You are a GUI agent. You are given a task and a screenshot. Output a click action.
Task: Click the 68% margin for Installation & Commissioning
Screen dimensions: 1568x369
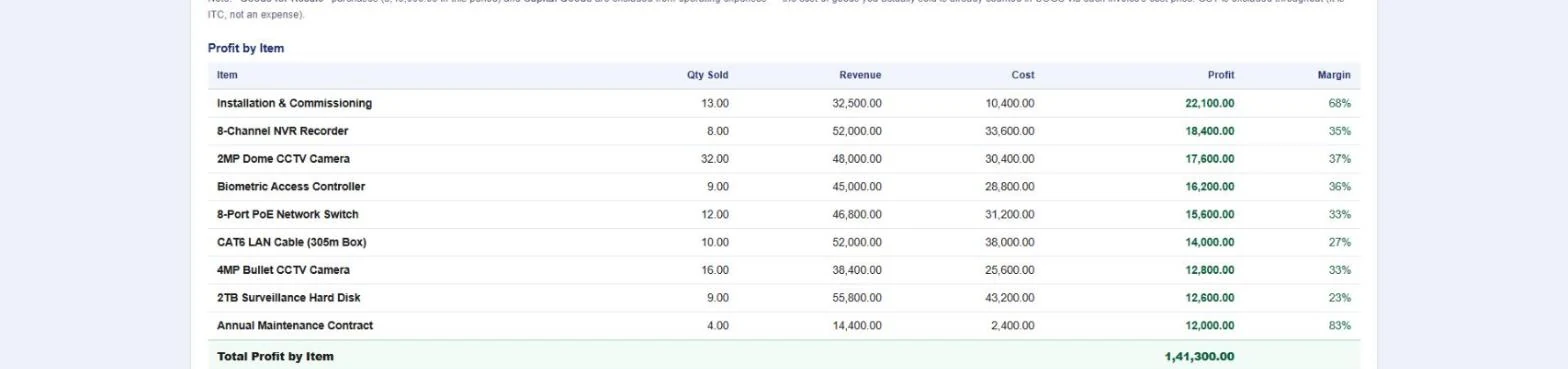click(1340, 103)
